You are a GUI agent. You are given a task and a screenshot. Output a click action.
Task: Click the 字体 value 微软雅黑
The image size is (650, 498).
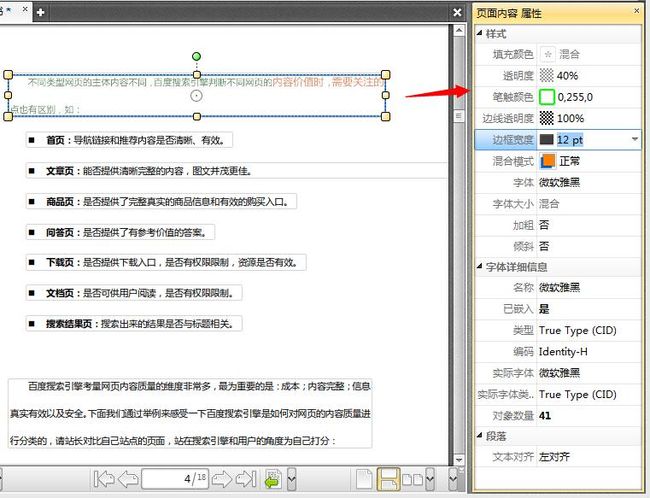coord(559,182)
